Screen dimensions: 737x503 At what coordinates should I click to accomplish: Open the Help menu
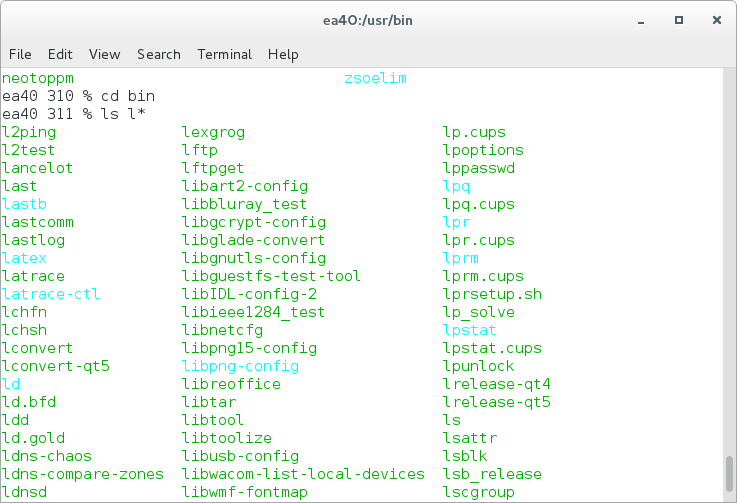click(283, 55)
